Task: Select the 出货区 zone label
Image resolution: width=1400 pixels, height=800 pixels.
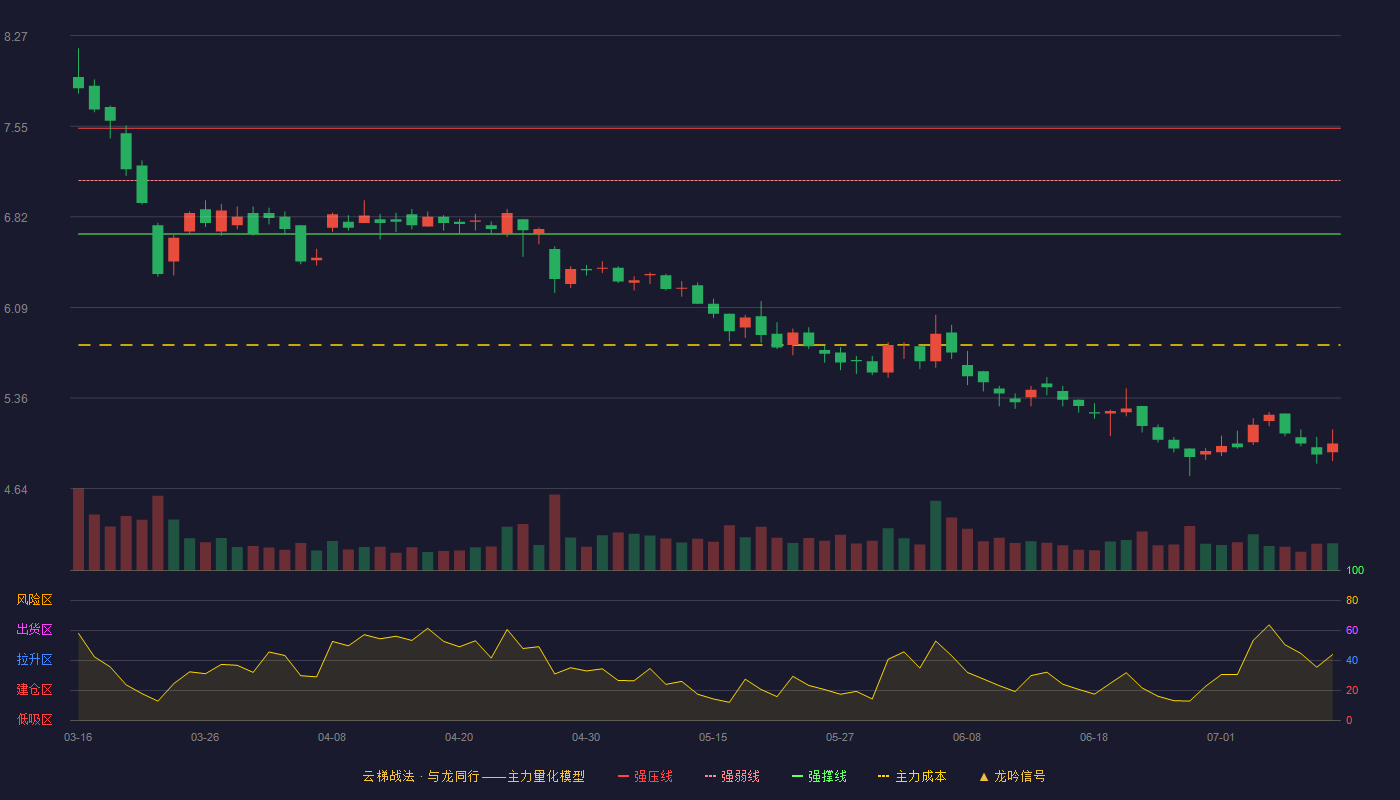Action: pyautogui.click(x=34, y=630)
